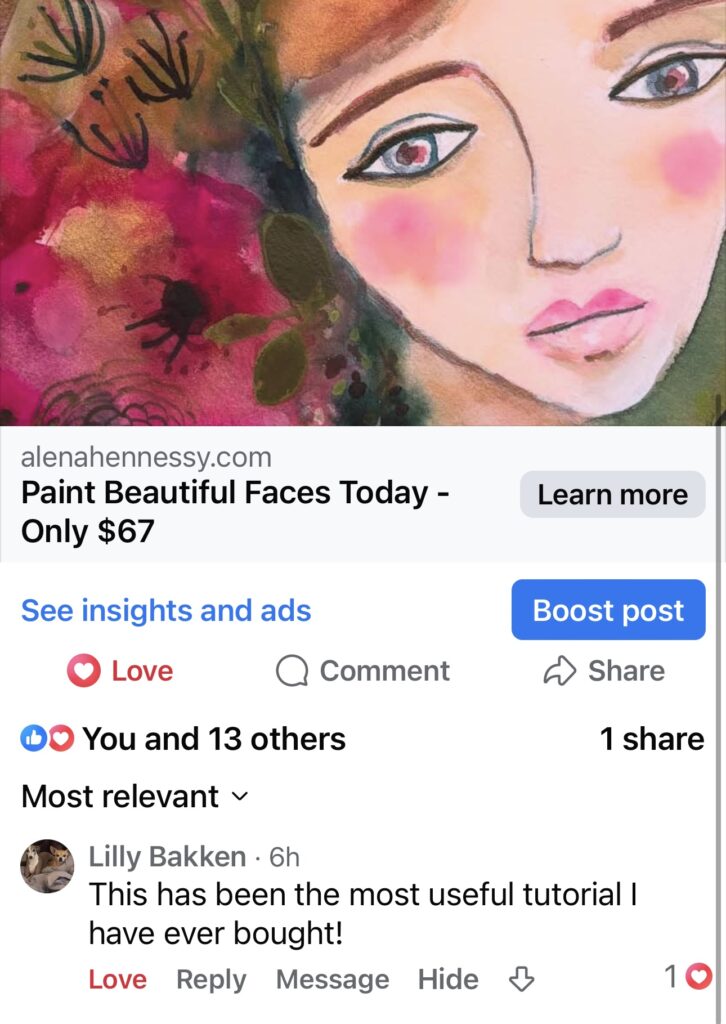Click Learn more on the ad
Viewport: 726px width, 1024px height.
coord(612,494)
